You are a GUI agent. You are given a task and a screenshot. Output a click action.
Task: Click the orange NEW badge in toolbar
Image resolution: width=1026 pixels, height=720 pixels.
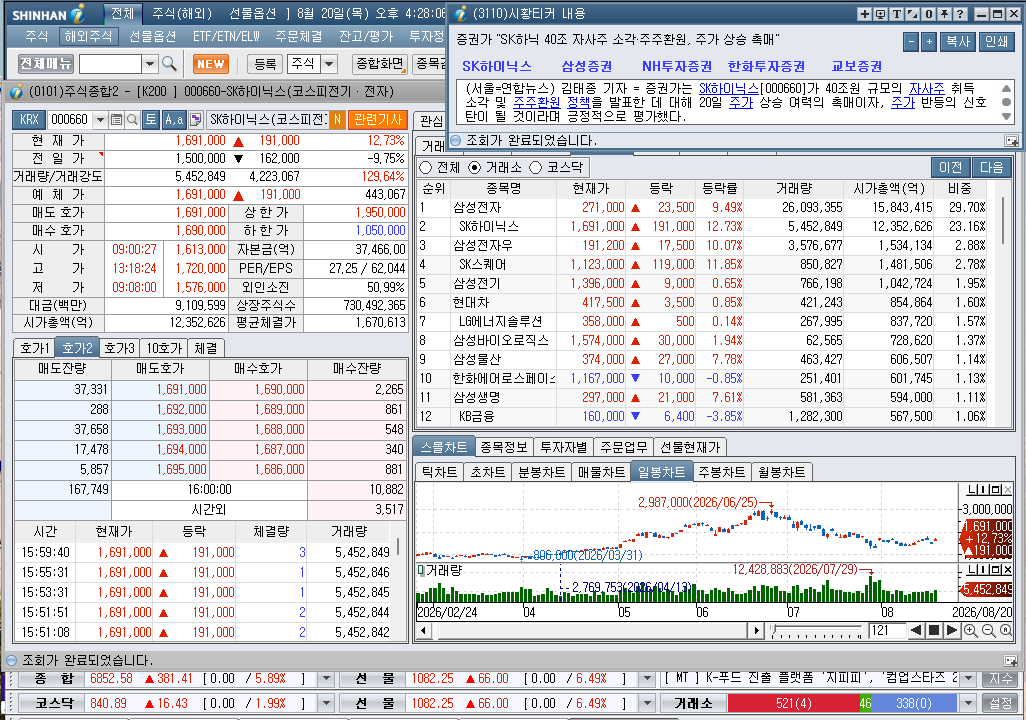[211, 64]
